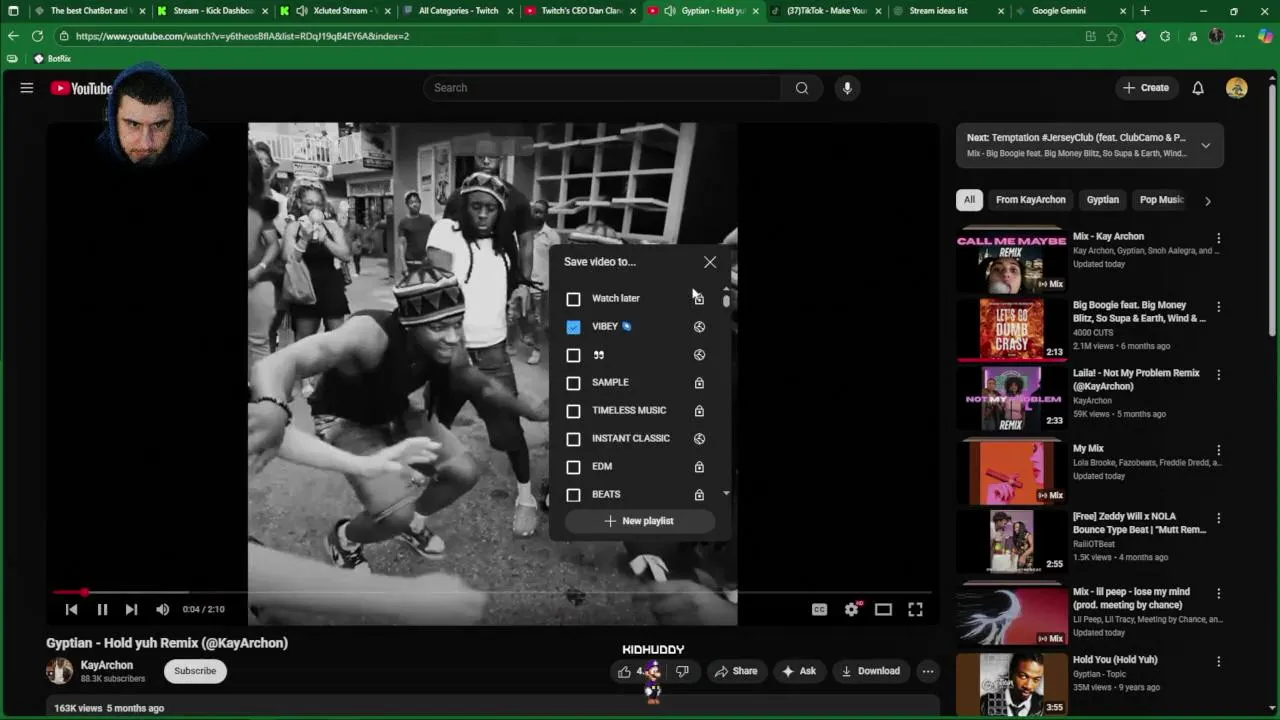
Task: Open the notifications bell
Action: click(x=1198, y=88)
